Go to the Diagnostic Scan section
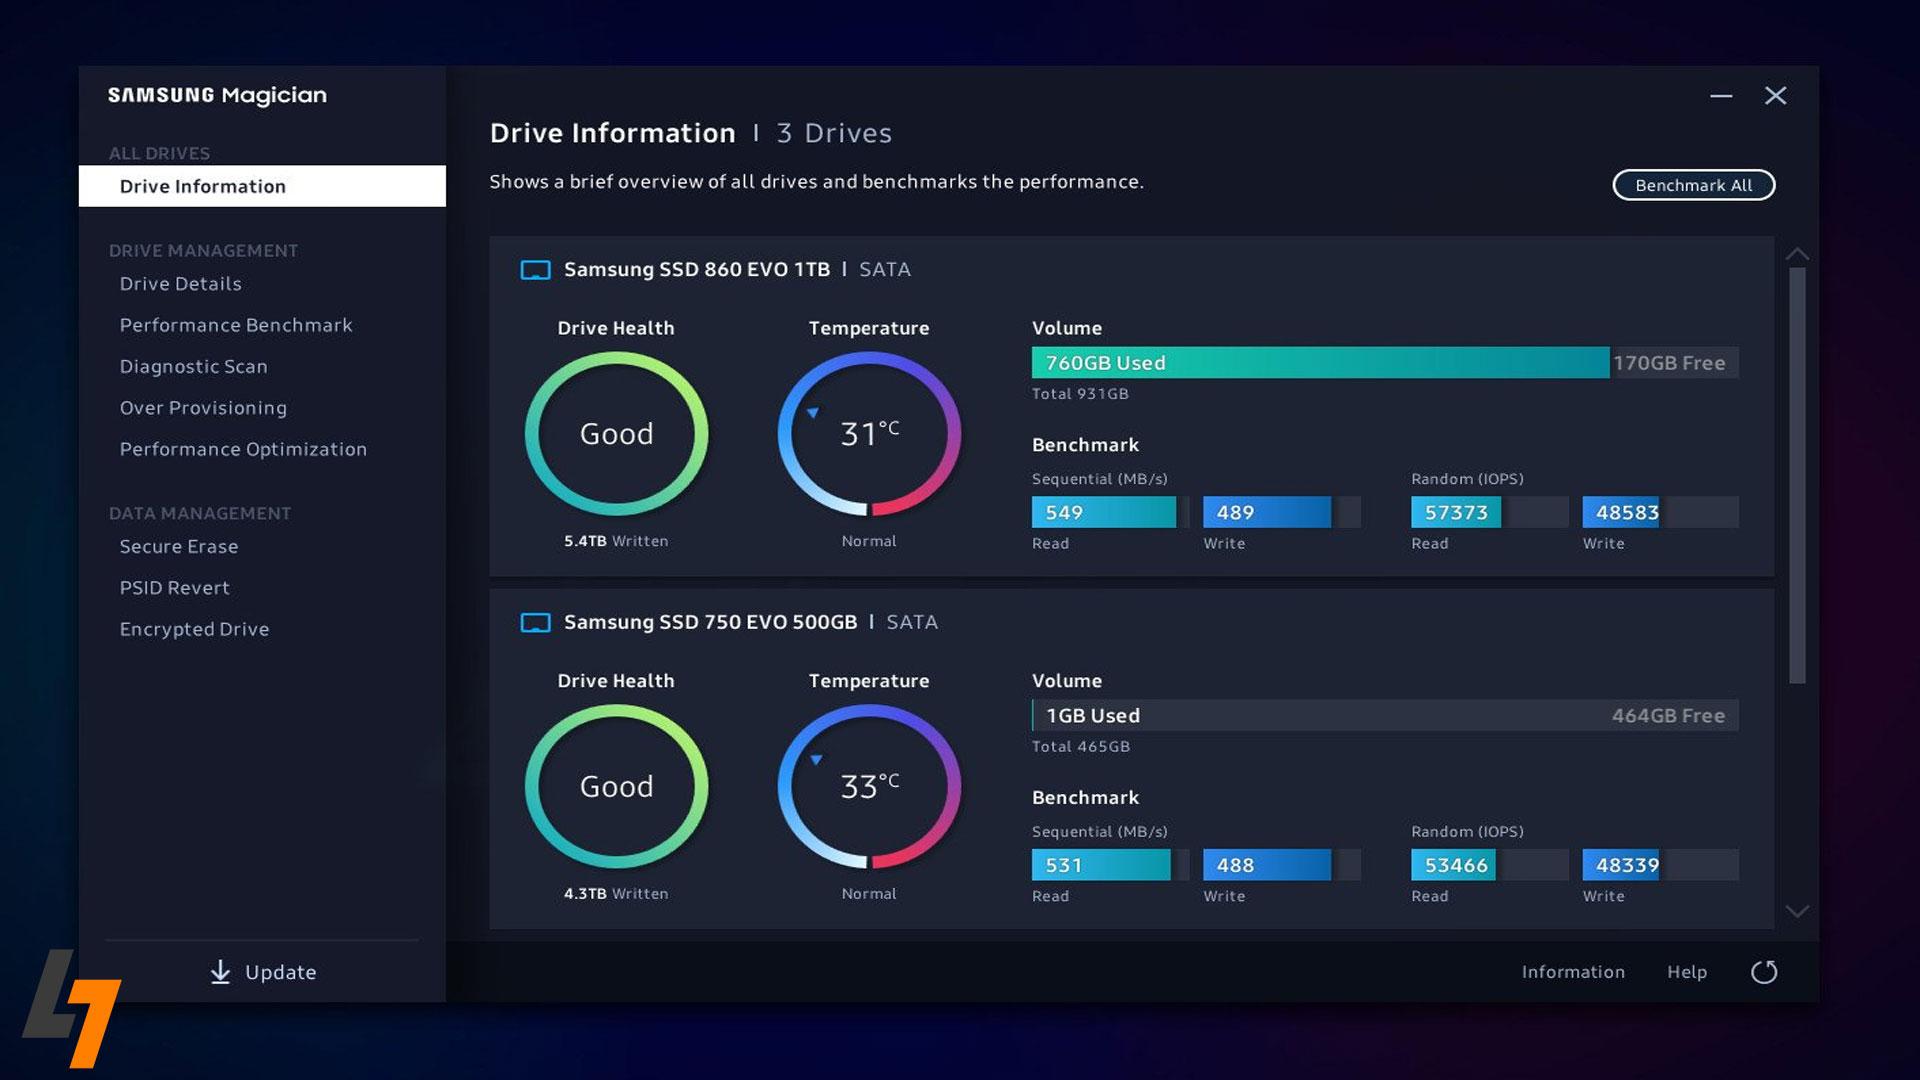 [193, 367]
